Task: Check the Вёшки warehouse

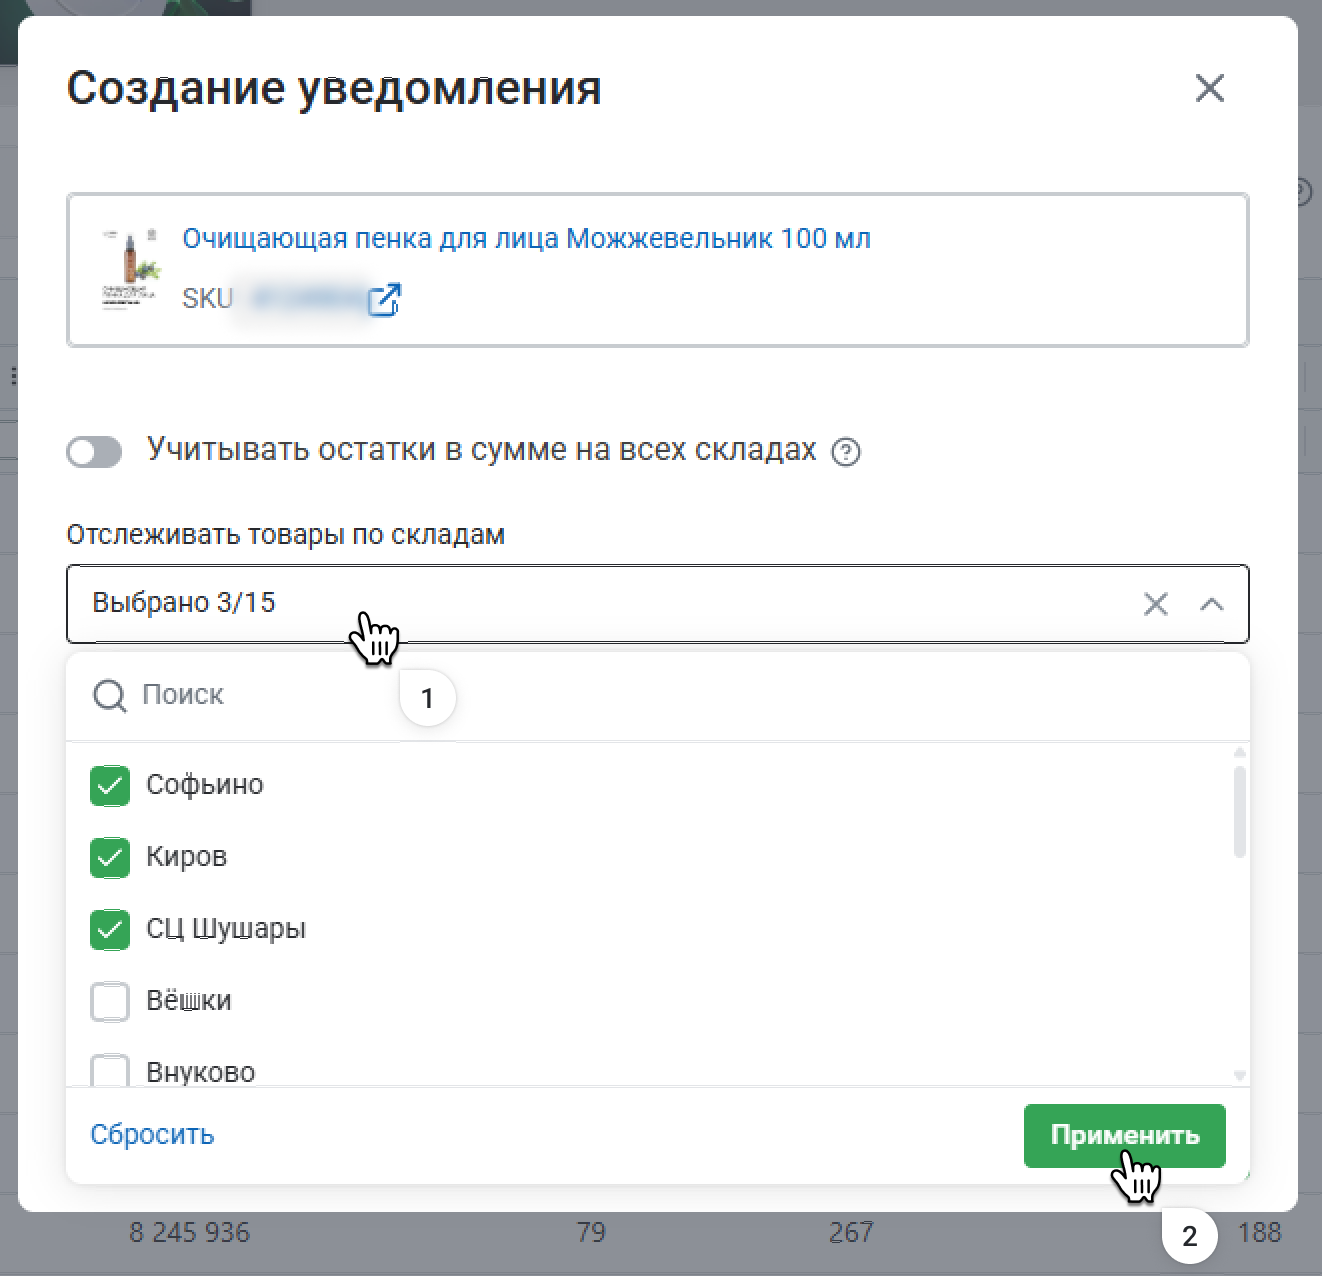Action: point(110,1002)
